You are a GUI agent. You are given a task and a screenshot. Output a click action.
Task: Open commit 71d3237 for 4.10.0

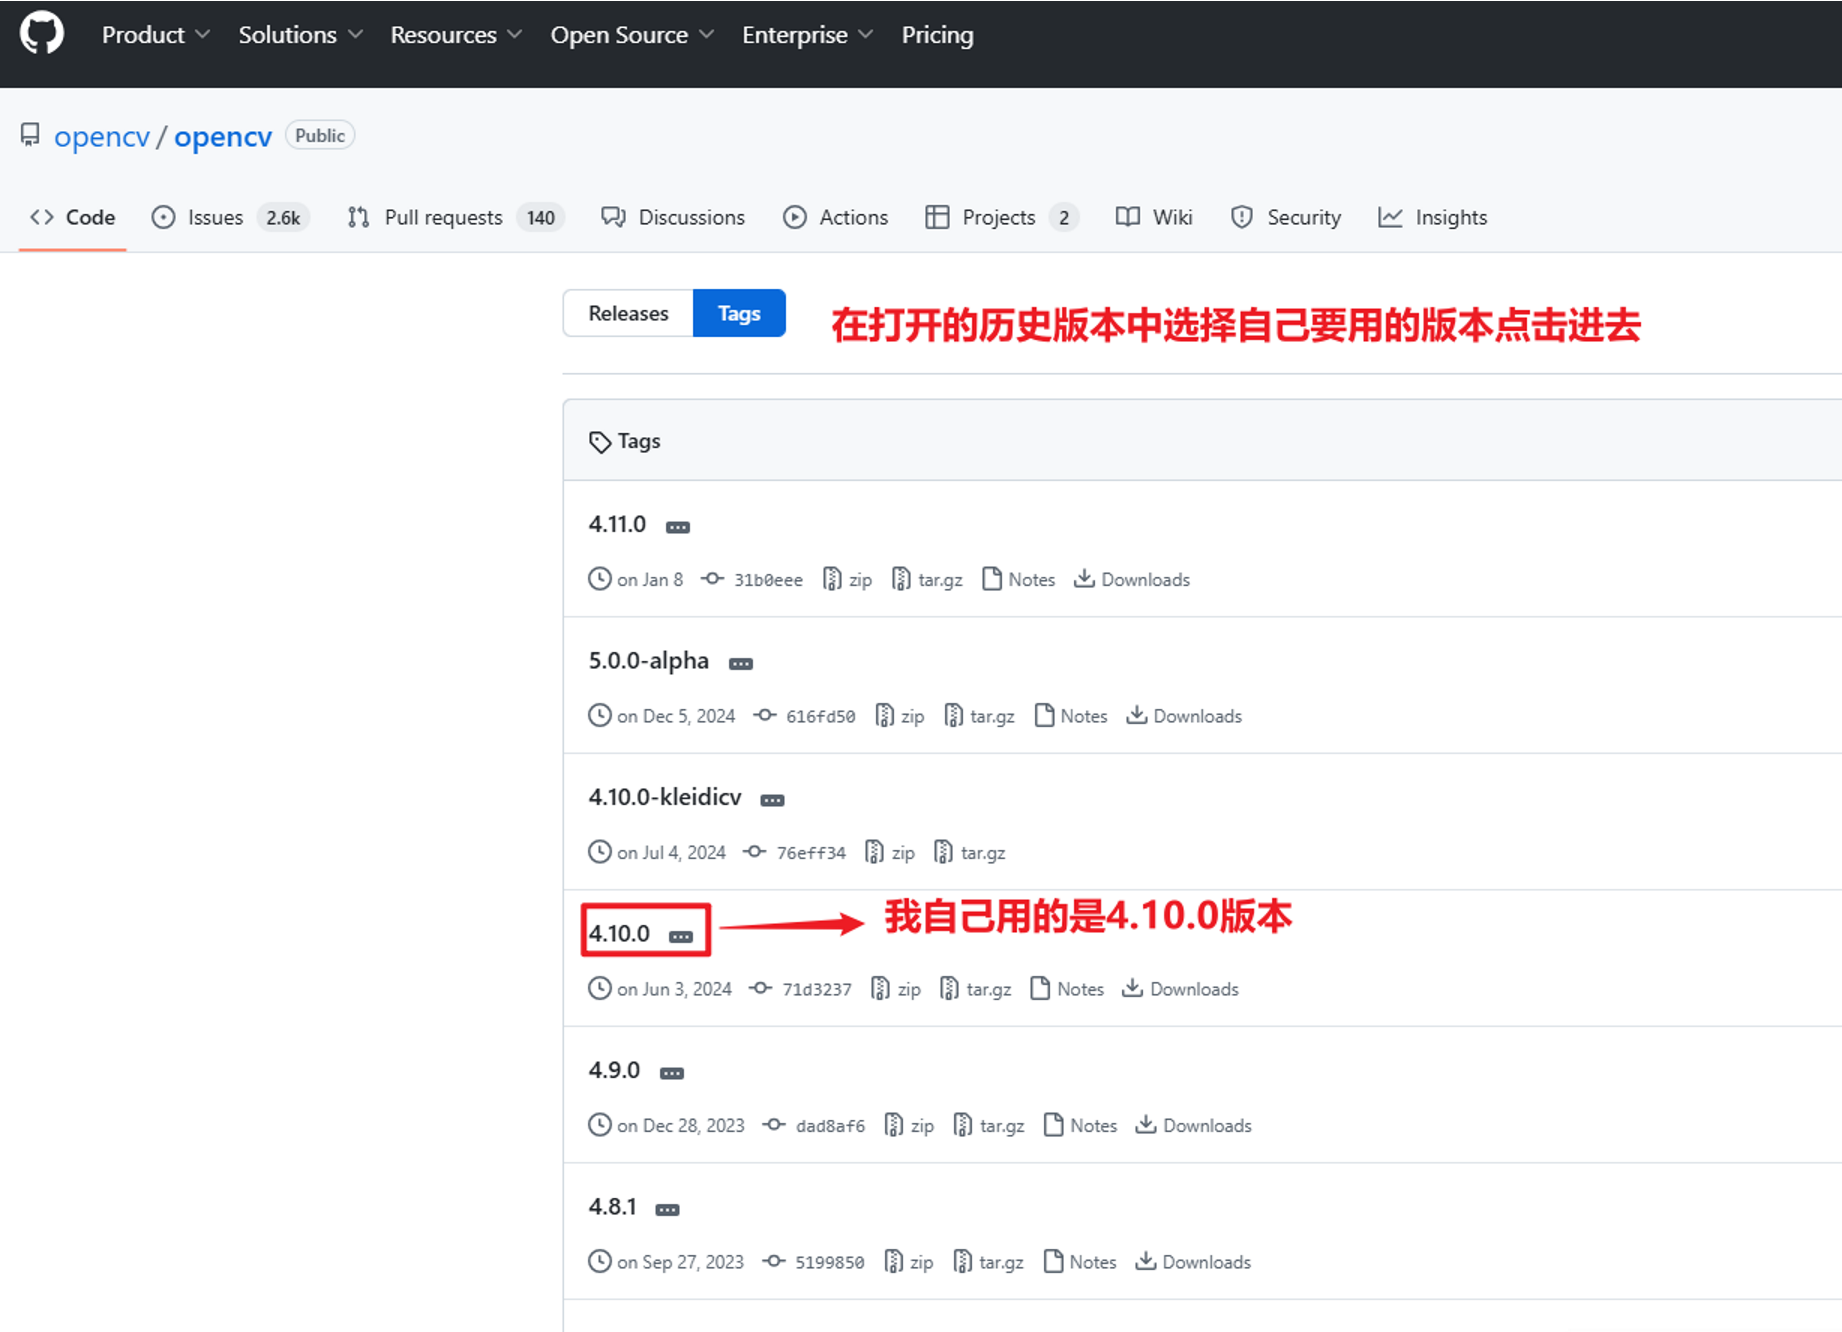click(x=801, y=989)
